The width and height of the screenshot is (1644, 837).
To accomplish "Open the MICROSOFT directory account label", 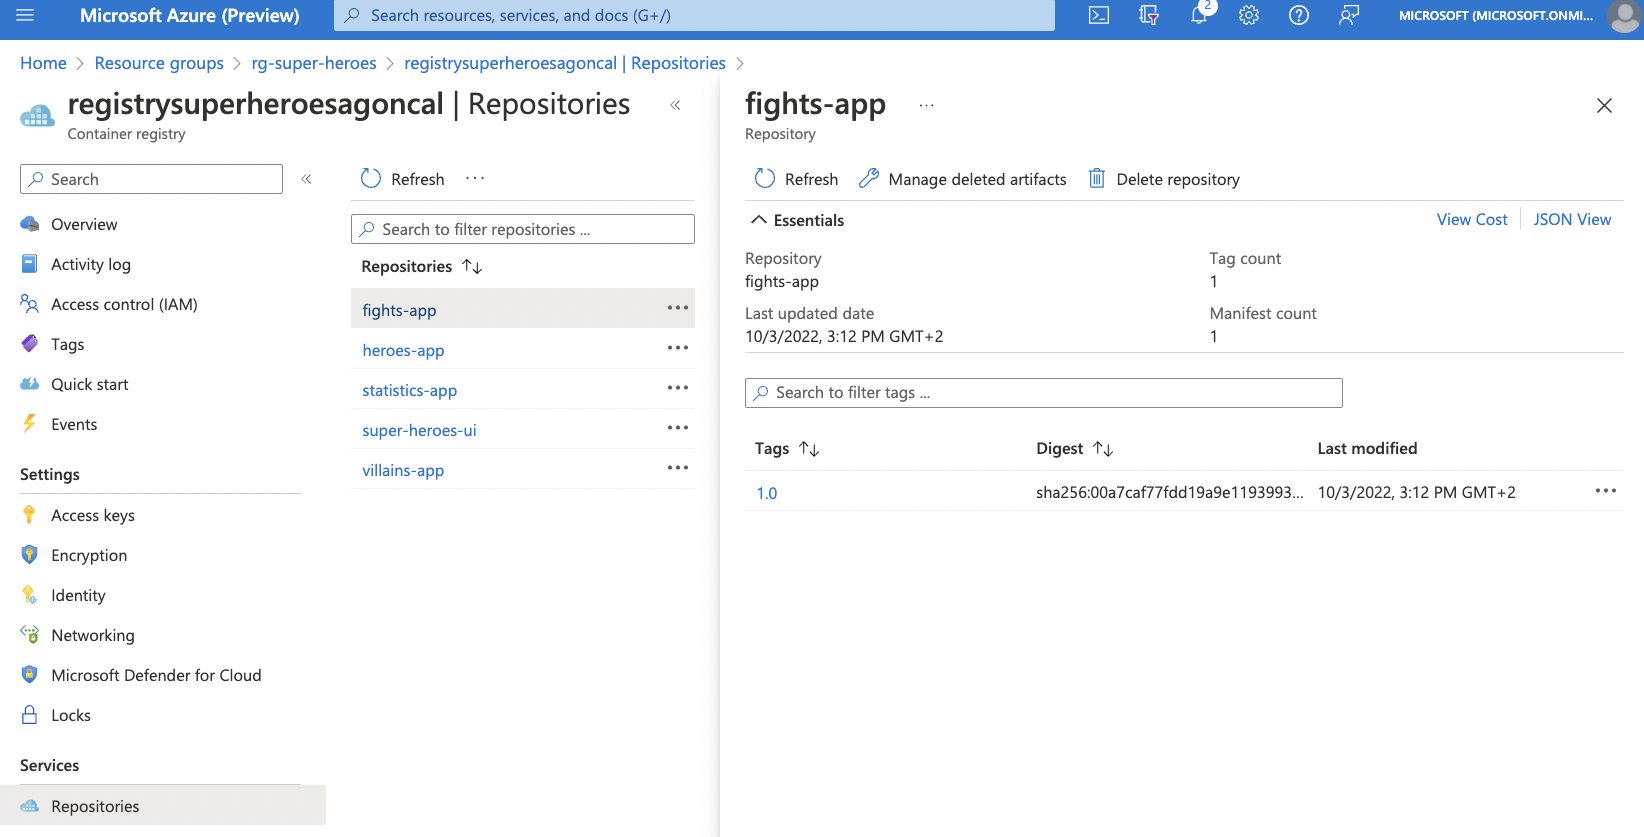I will point(1496,15).
